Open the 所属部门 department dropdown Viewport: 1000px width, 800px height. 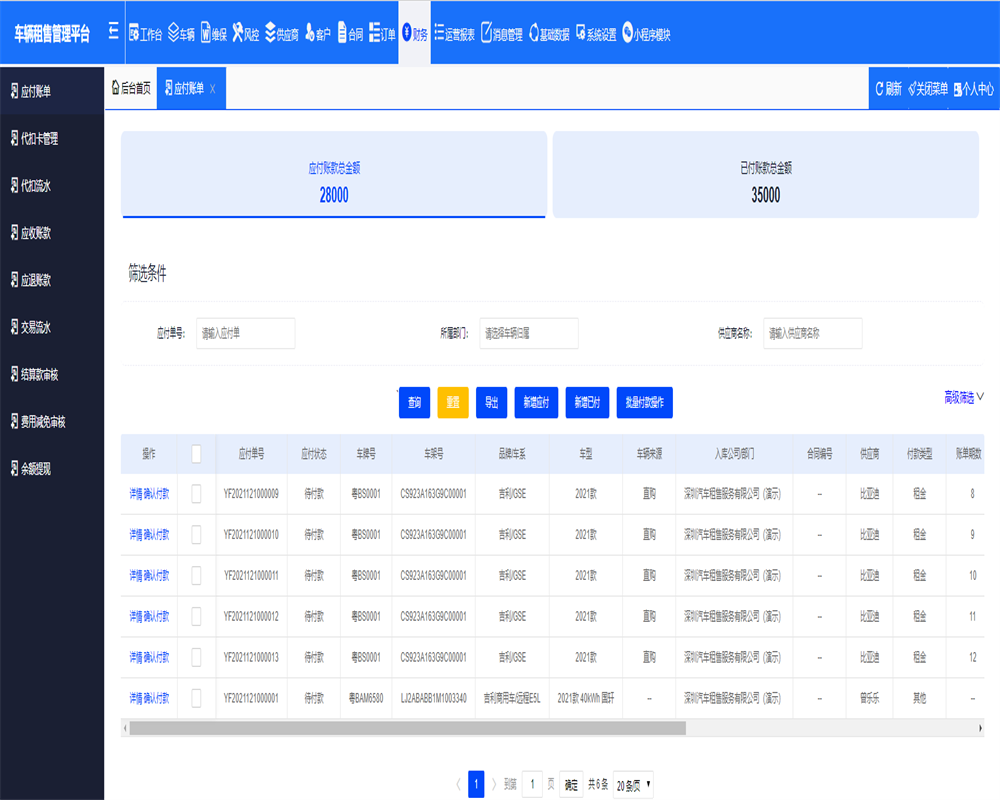529,334
